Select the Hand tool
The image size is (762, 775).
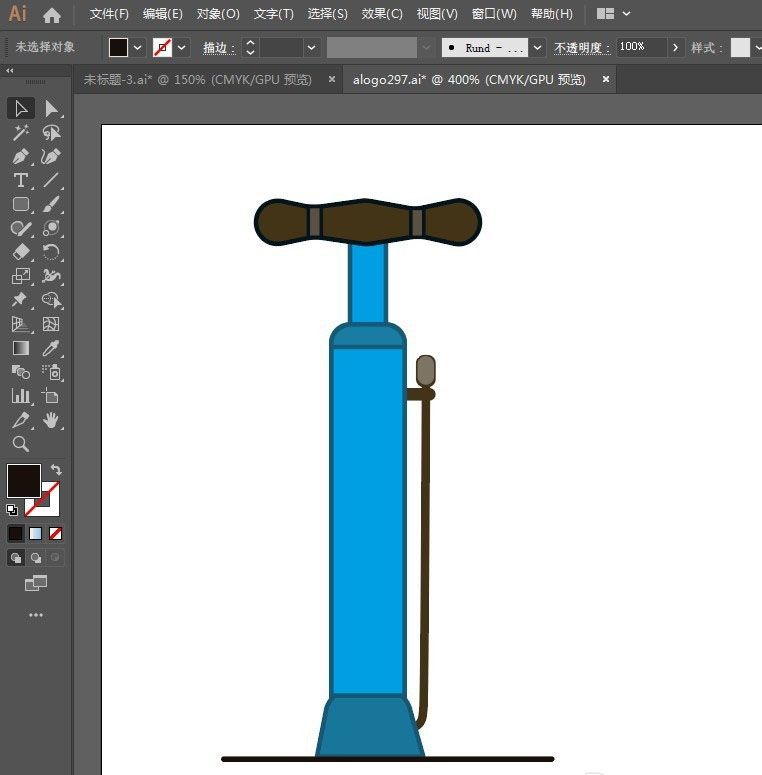tap(51, 420)
